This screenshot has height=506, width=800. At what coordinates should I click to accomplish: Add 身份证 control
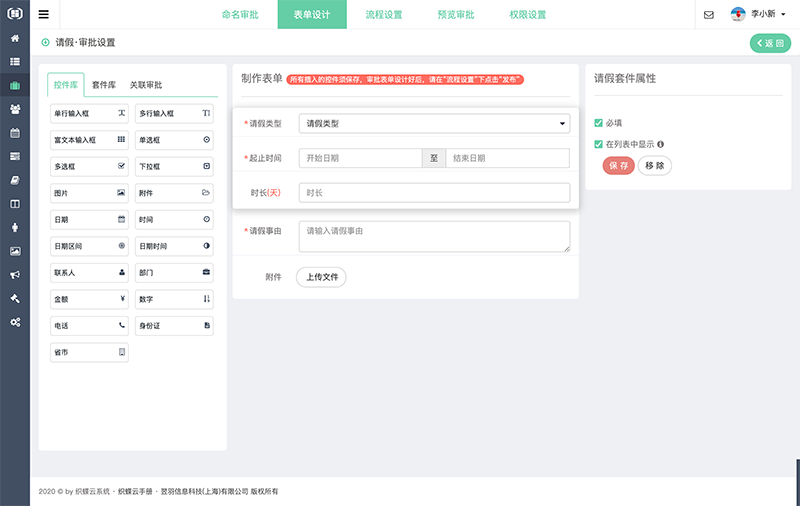pos(174,325)
